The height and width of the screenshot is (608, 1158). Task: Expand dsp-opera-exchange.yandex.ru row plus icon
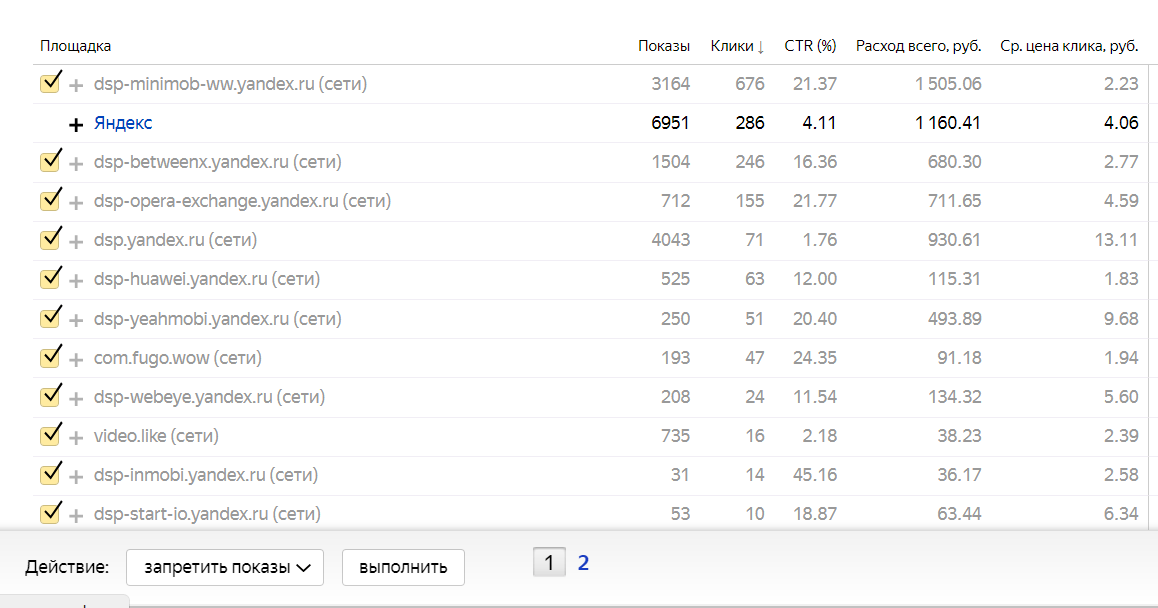click(75, 203)
